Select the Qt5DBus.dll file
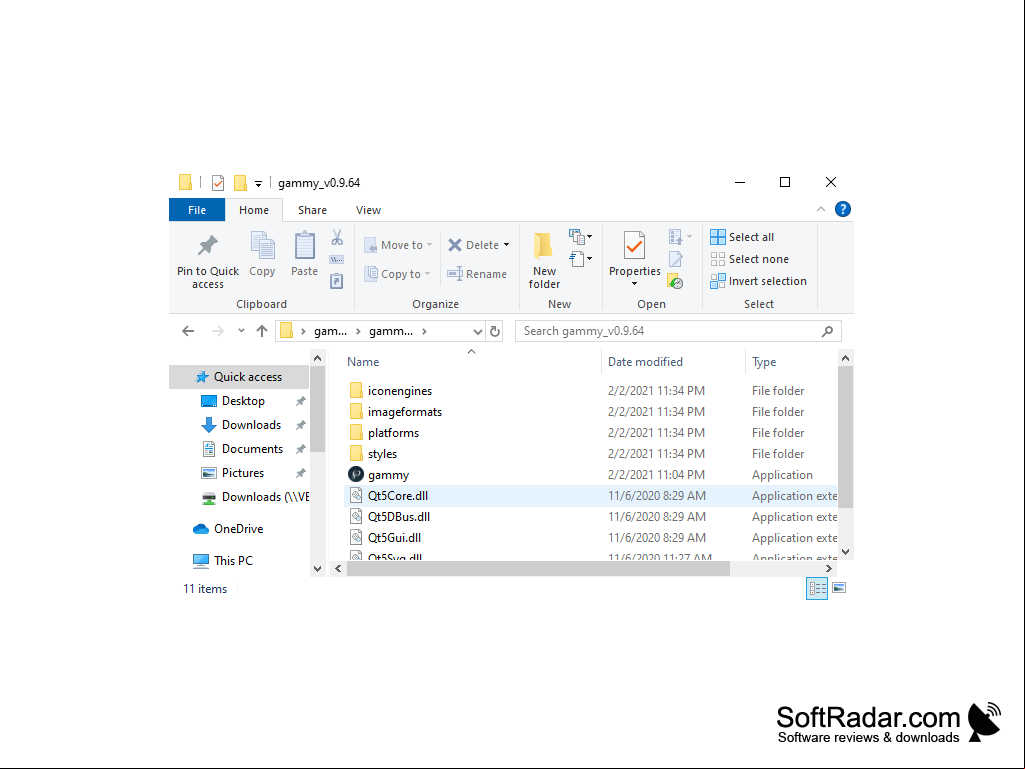The width and height of the screenshot is (1025, 769). [398, 517]
